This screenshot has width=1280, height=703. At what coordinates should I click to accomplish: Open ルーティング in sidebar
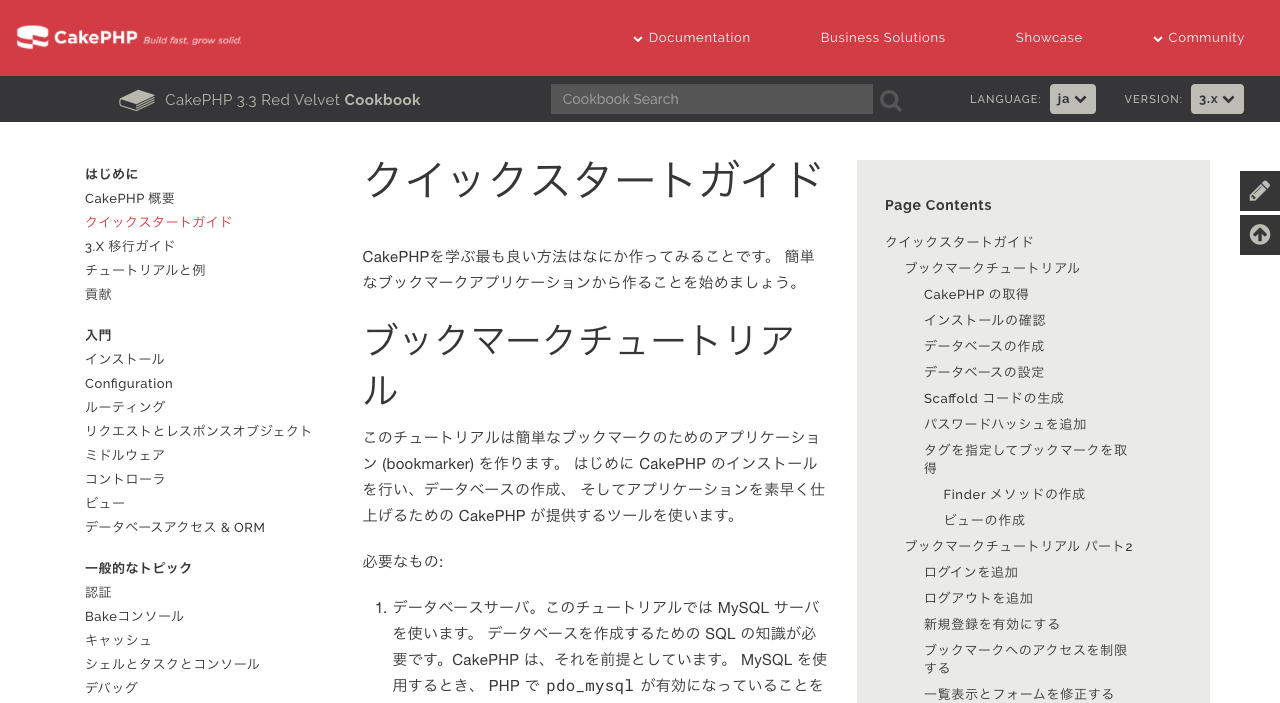point(125,407)
